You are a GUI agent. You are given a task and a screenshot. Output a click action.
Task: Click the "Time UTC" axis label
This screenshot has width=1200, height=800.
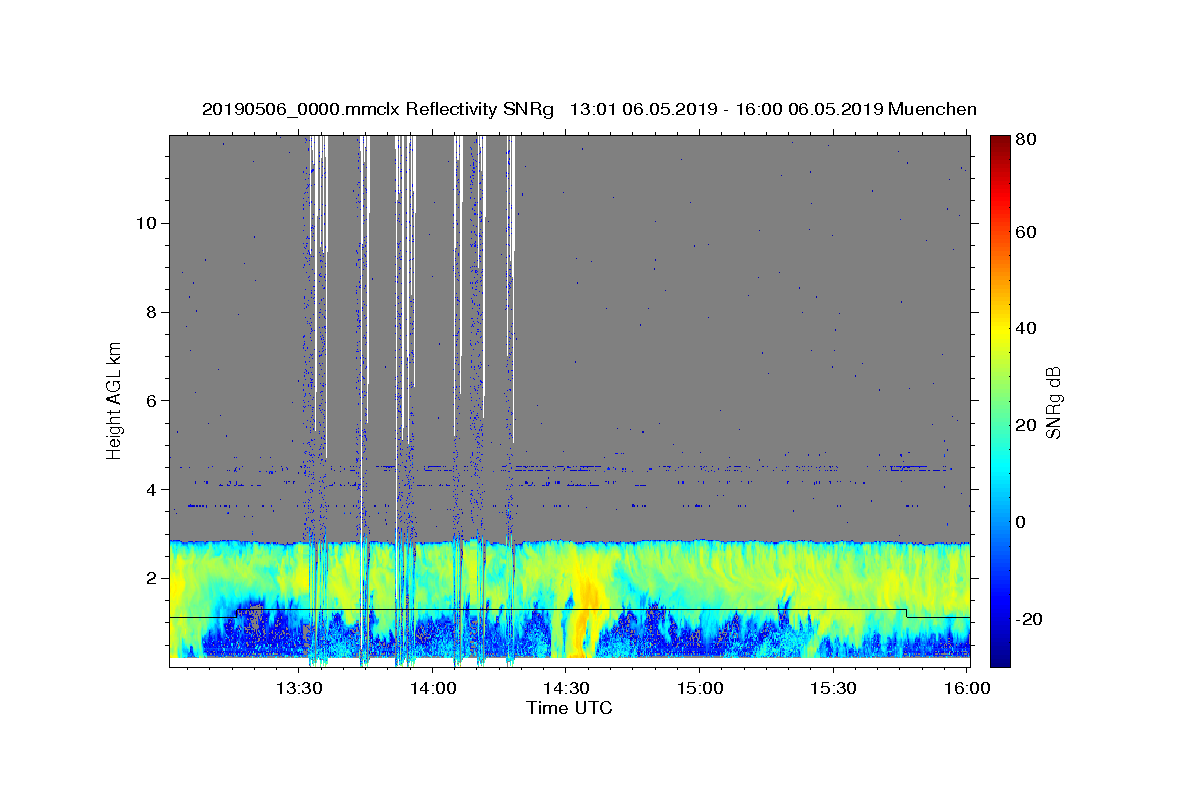[x=569, y=708]
